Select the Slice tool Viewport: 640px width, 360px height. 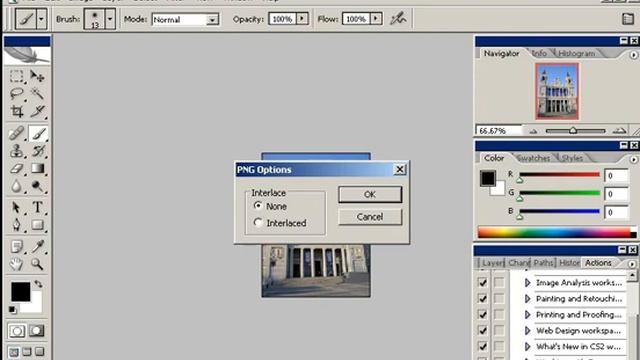pyautogui.click(x=38, y=111)
